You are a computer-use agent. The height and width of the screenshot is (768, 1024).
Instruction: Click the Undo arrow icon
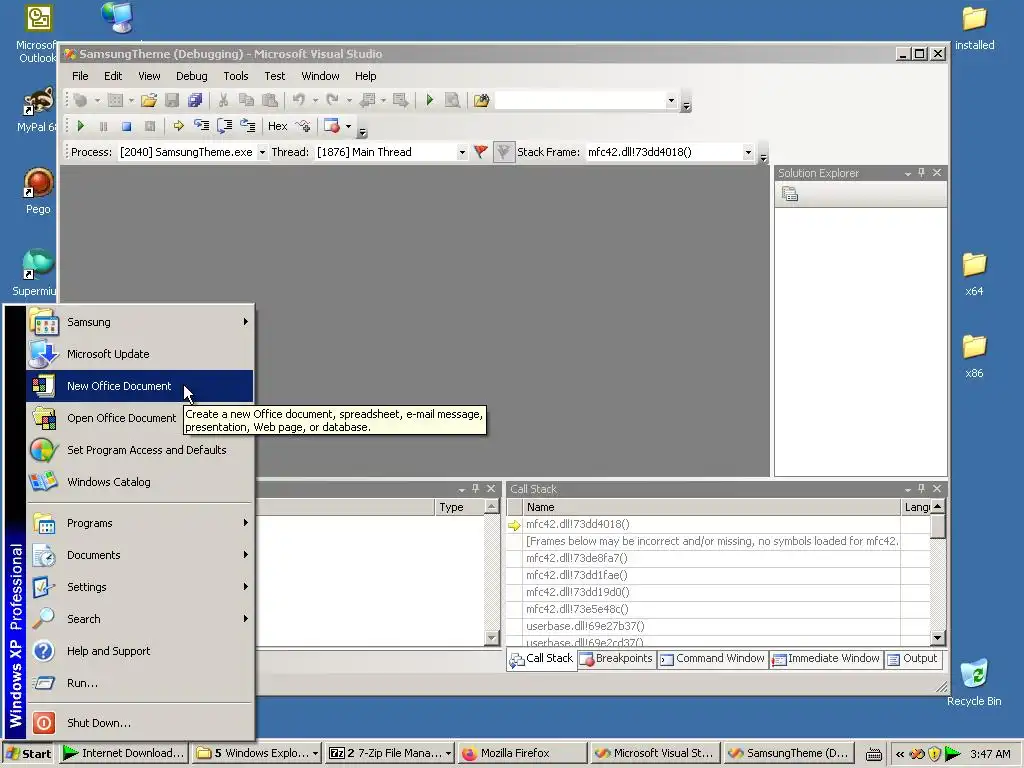[298, 100]
